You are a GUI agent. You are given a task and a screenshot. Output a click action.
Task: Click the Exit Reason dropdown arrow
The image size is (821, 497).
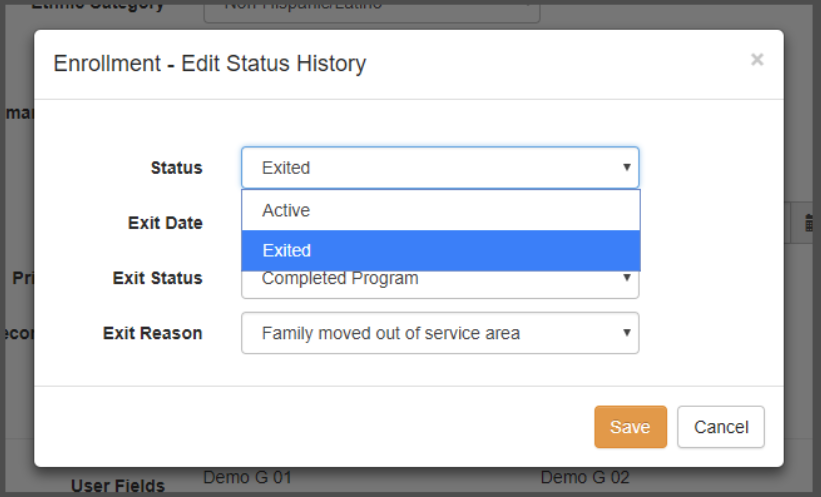[x=626, y=333]
